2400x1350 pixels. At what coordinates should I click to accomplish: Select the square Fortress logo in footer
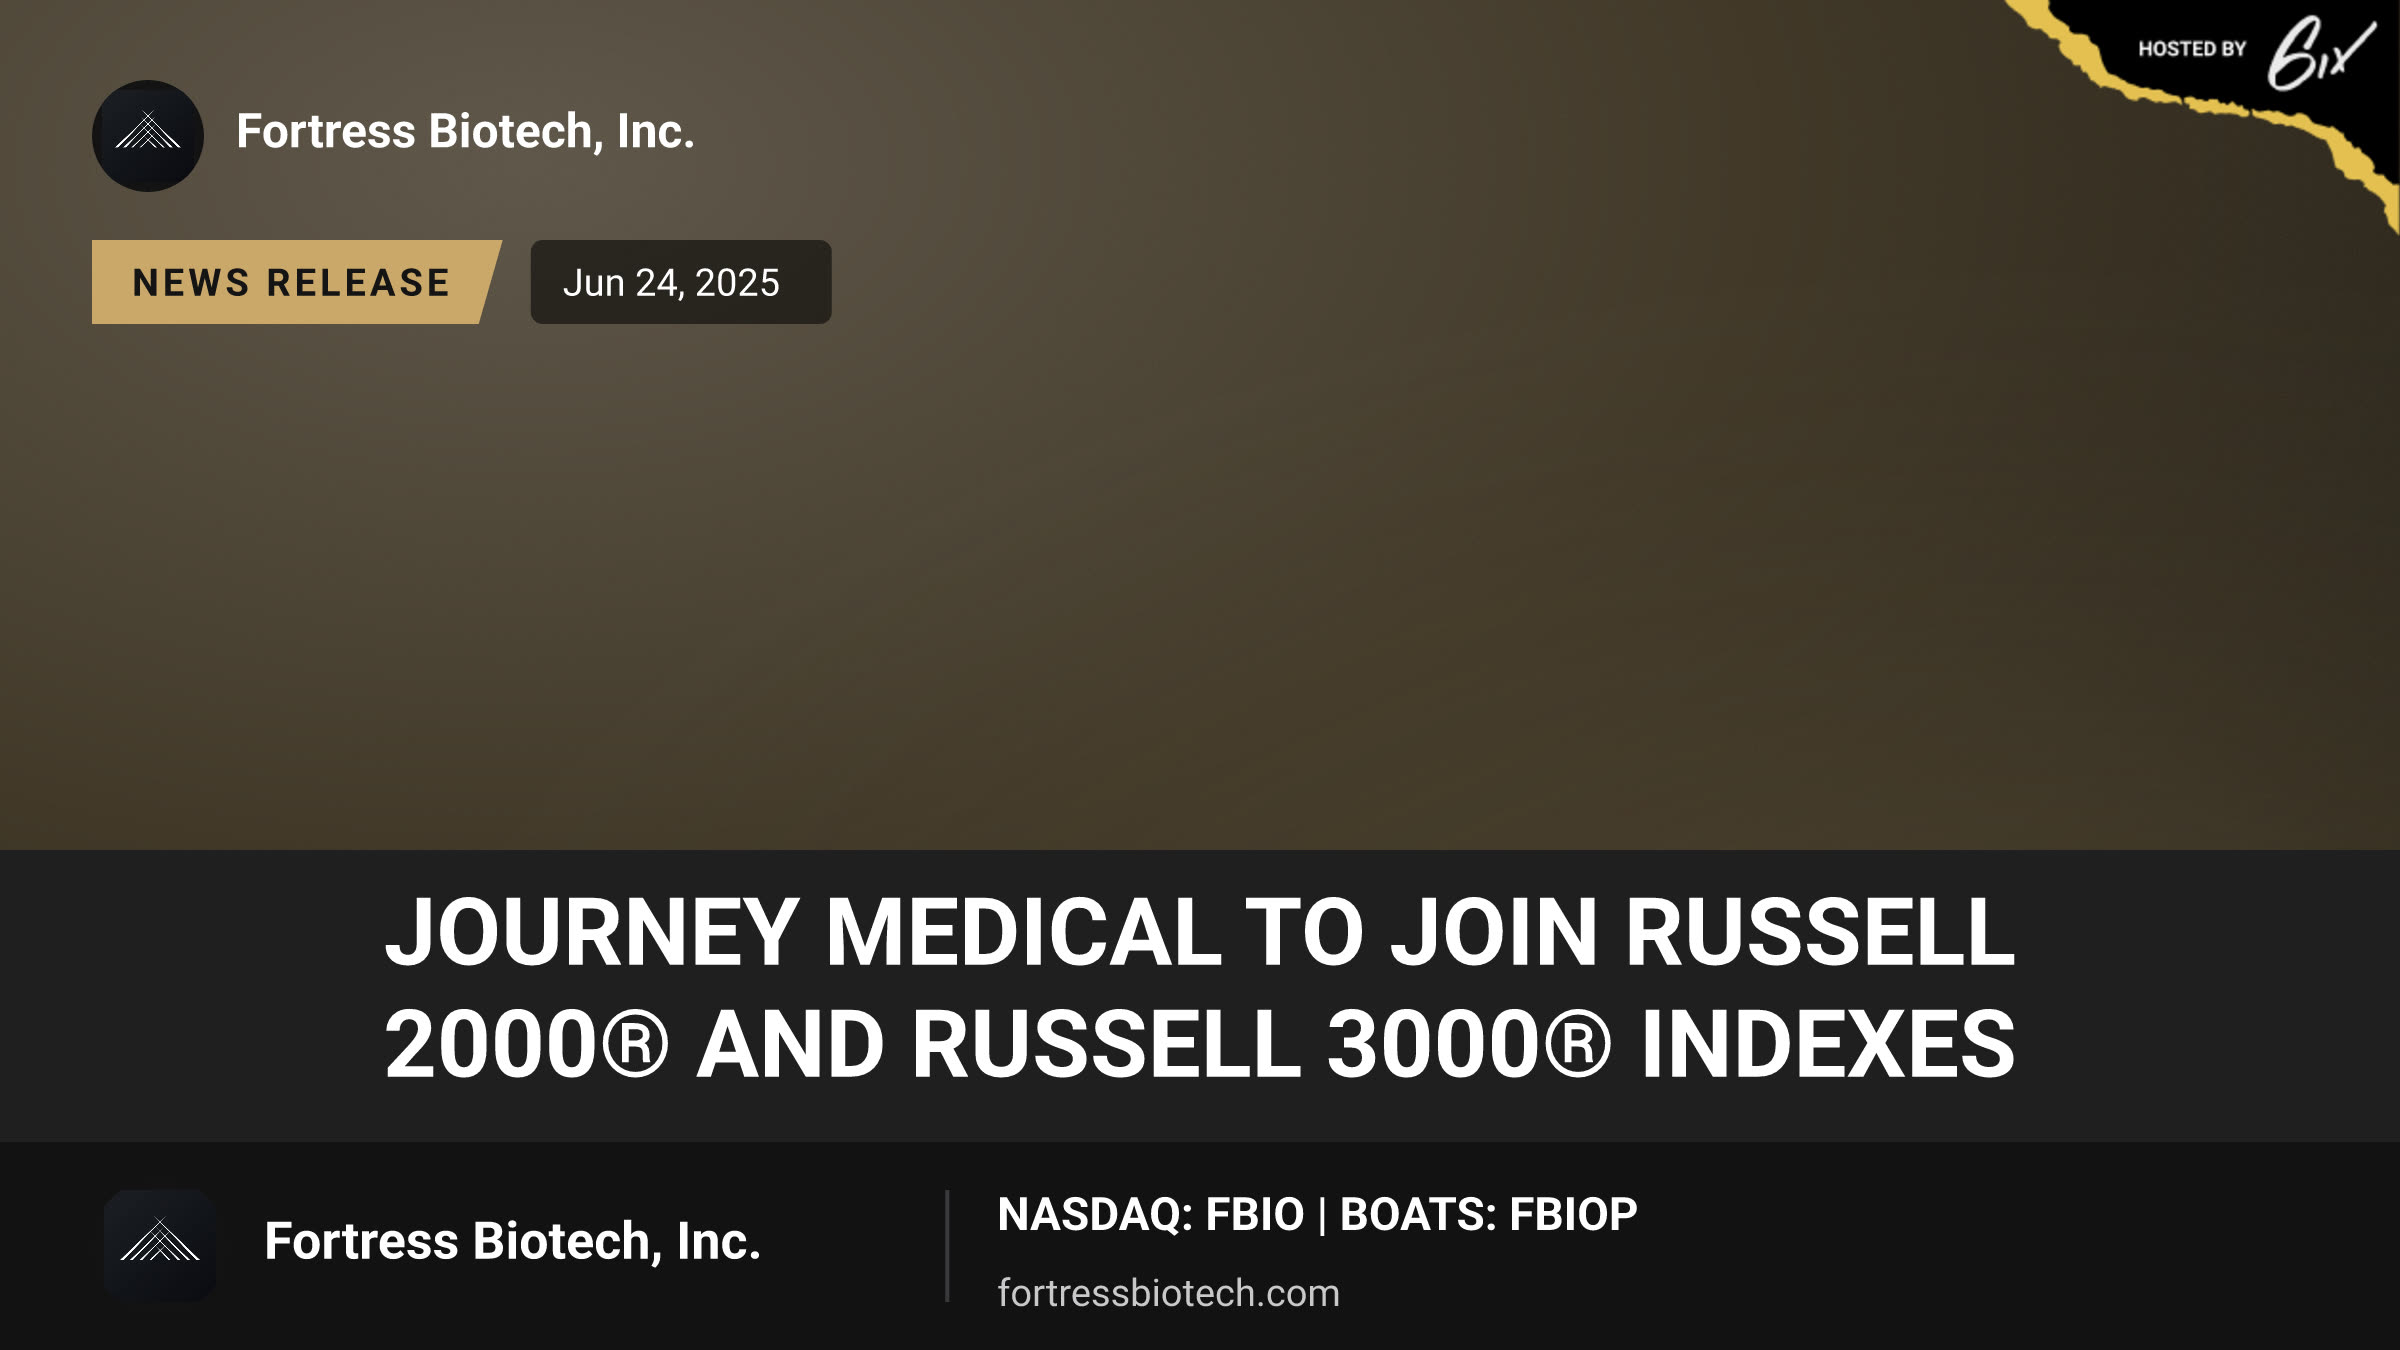pos(160,1245)
